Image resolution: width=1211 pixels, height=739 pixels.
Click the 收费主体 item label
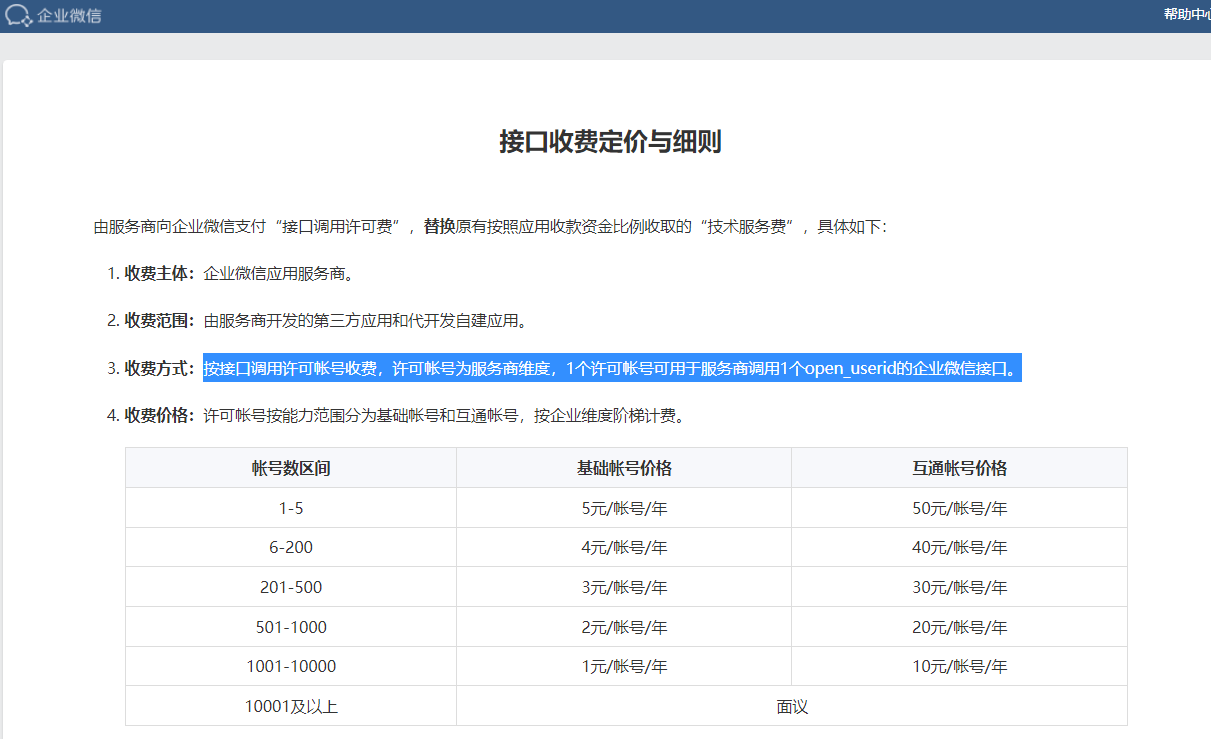tap(158, 273)
